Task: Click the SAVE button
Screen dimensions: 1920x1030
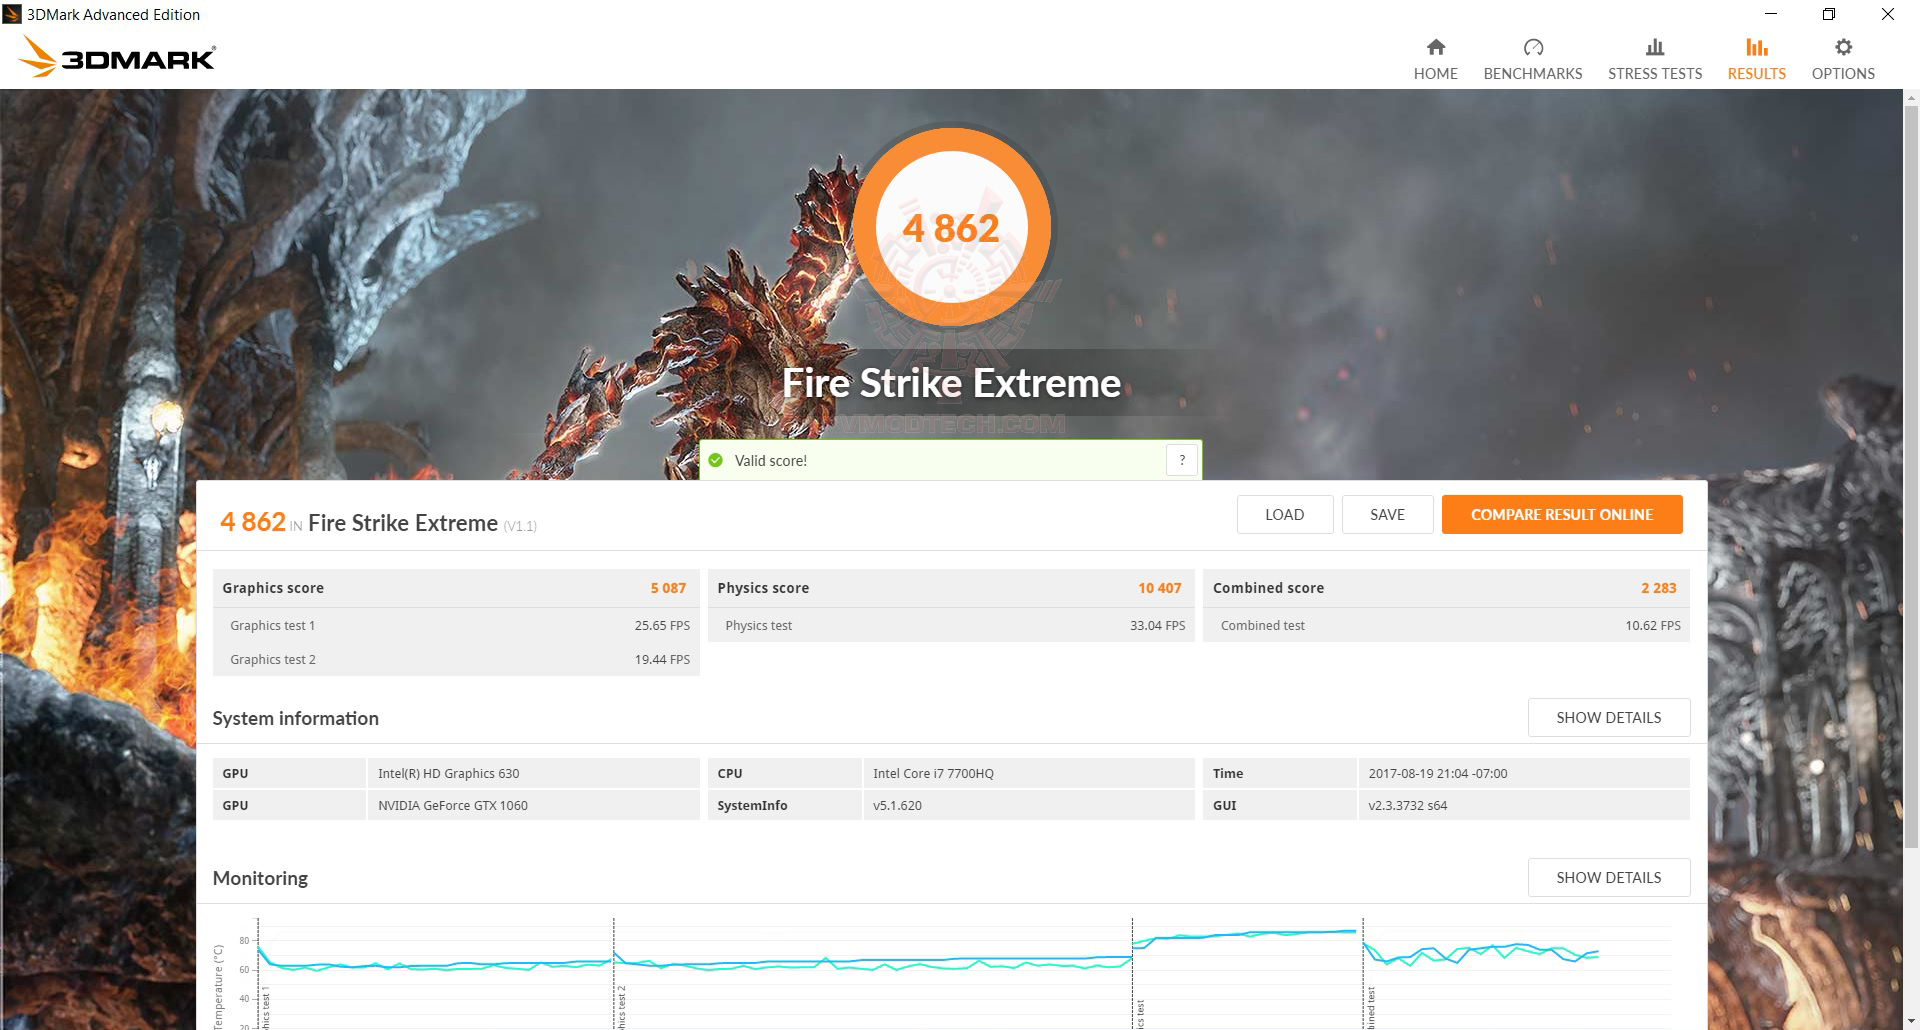Action: (x=1387, y=514)
